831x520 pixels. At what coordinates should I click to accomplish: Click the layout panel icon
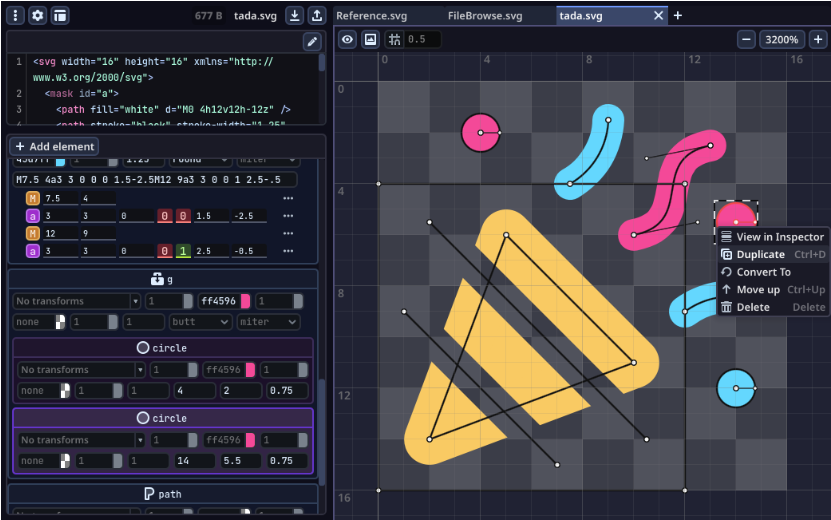(x=61, y=15)
